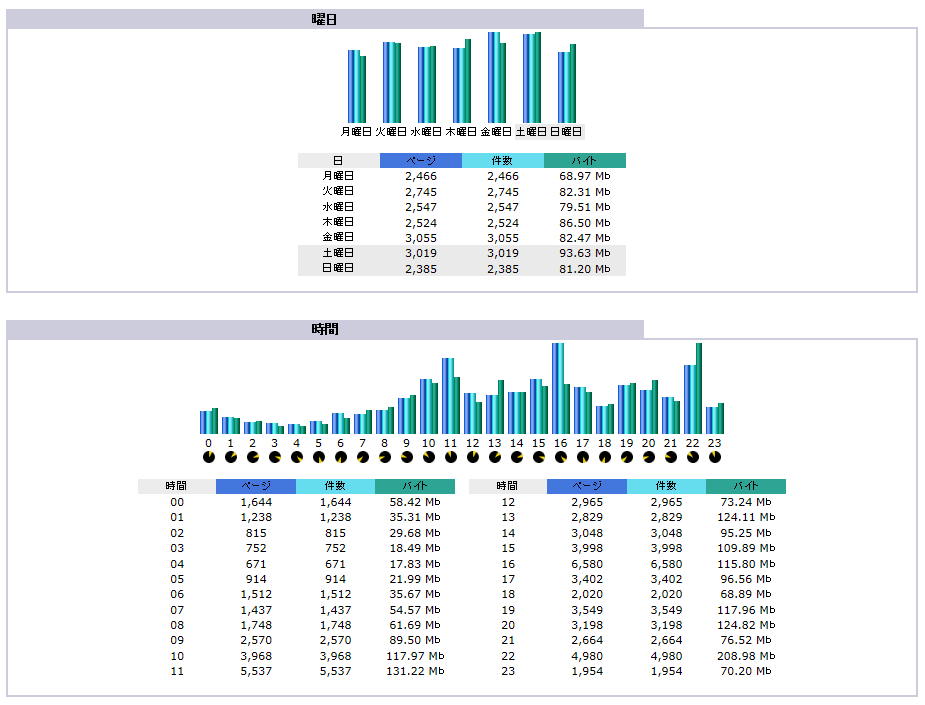Select the clock icon below hour 4

point(297,457)
